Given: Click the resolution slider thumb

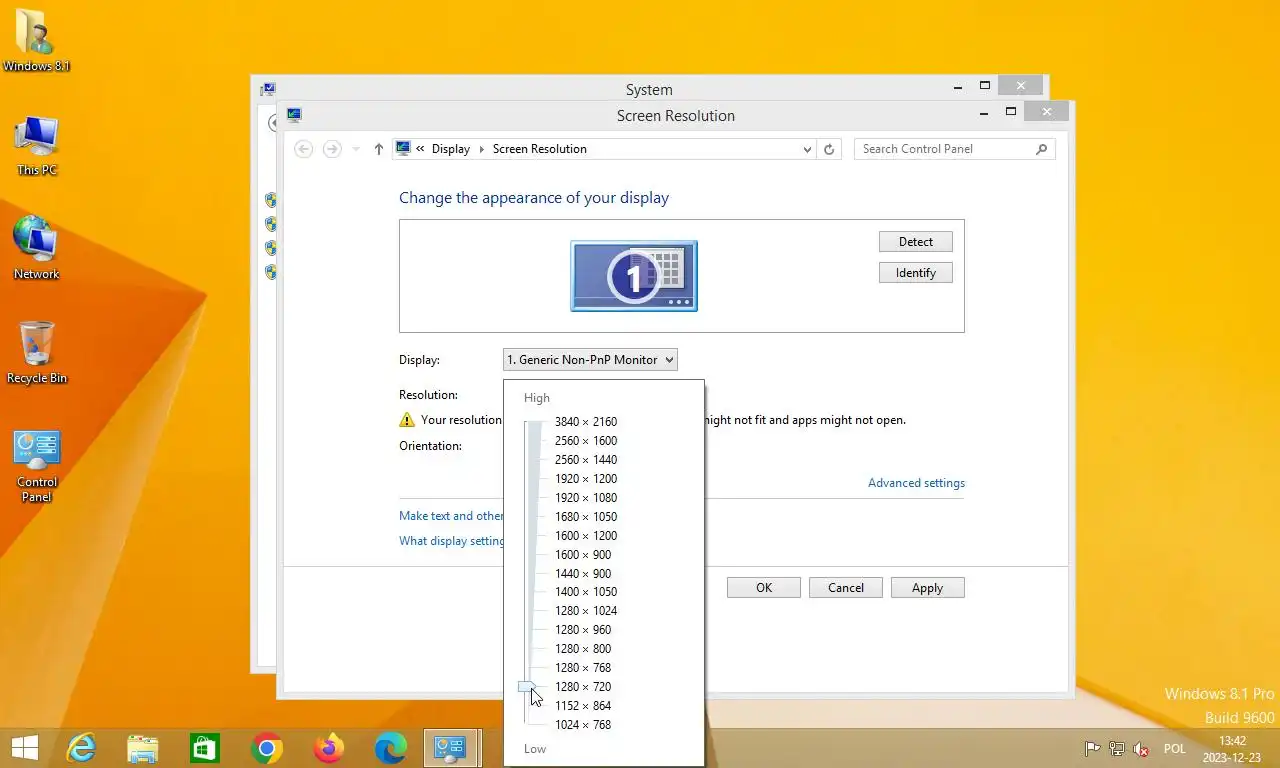Looking at the screenshot, I should click(x=528, y=687).
